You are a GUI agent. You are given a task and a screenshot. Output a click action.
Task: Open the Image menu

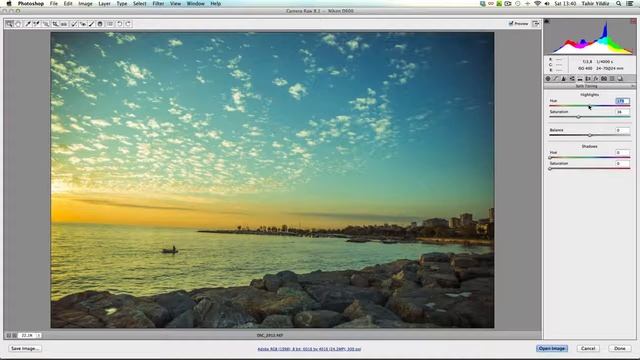click(x=85, y=4)
